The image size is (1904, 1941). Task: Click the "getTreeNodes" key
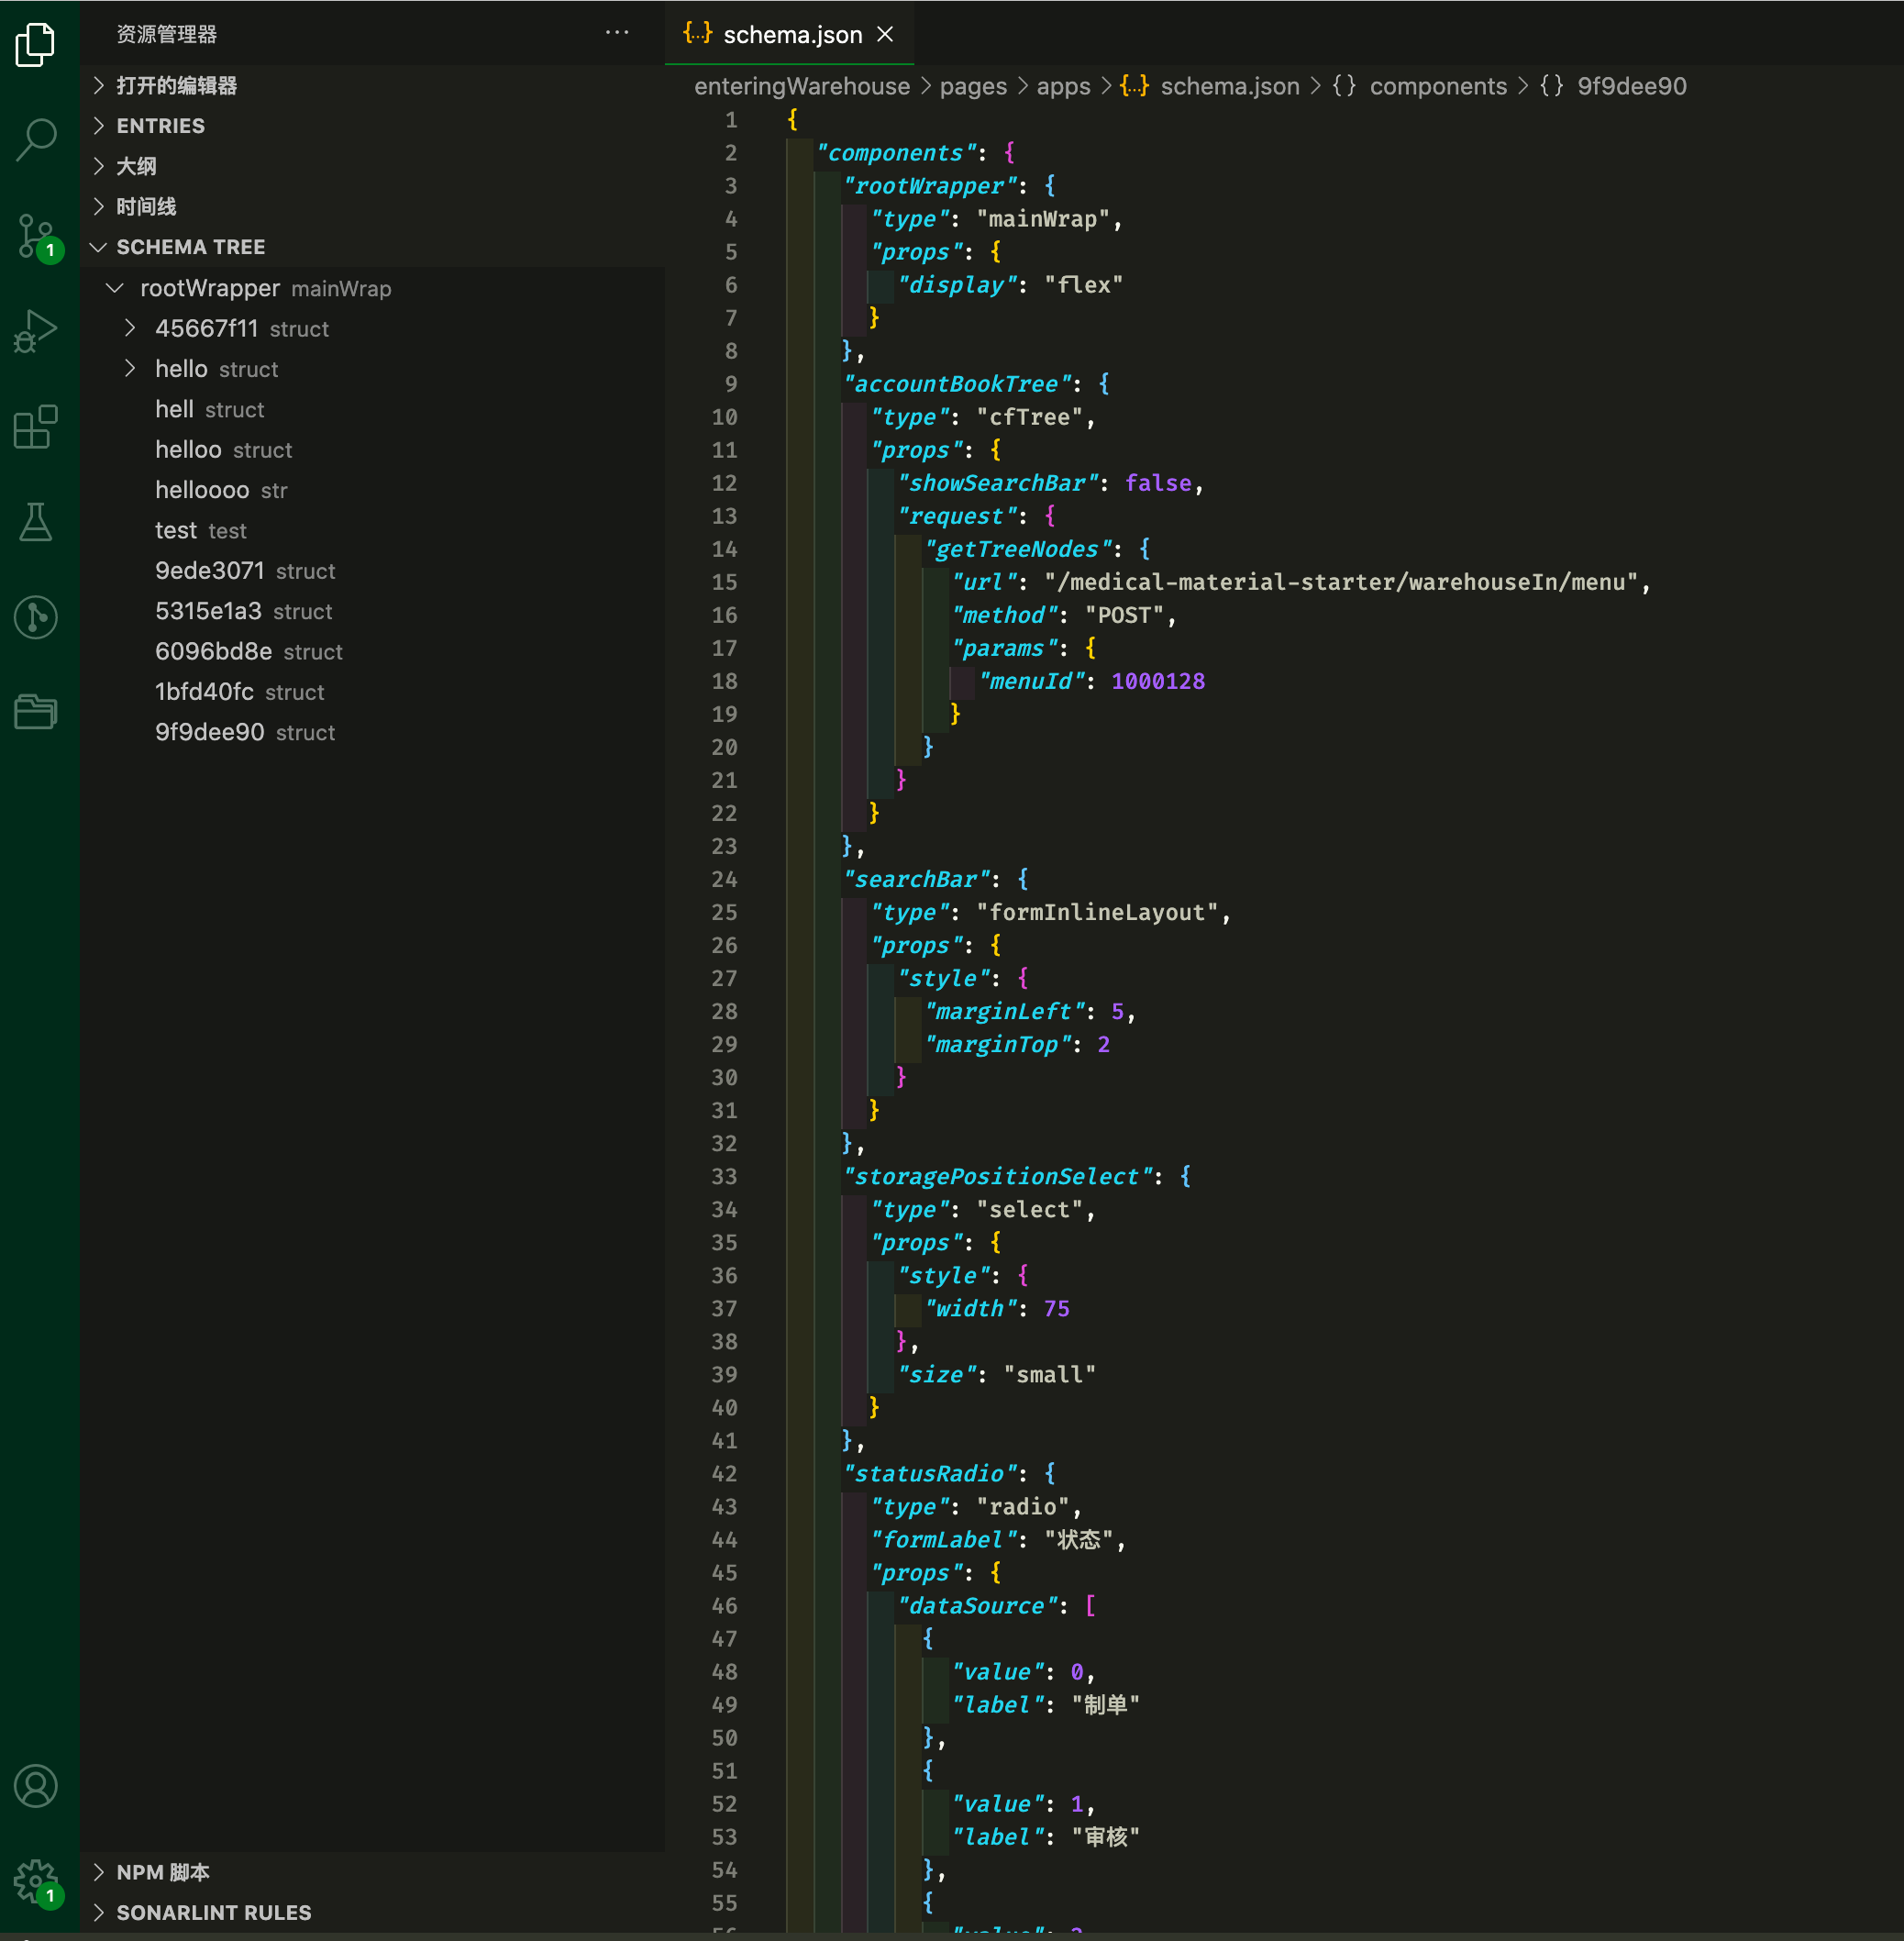click(x=1018, y=549)
